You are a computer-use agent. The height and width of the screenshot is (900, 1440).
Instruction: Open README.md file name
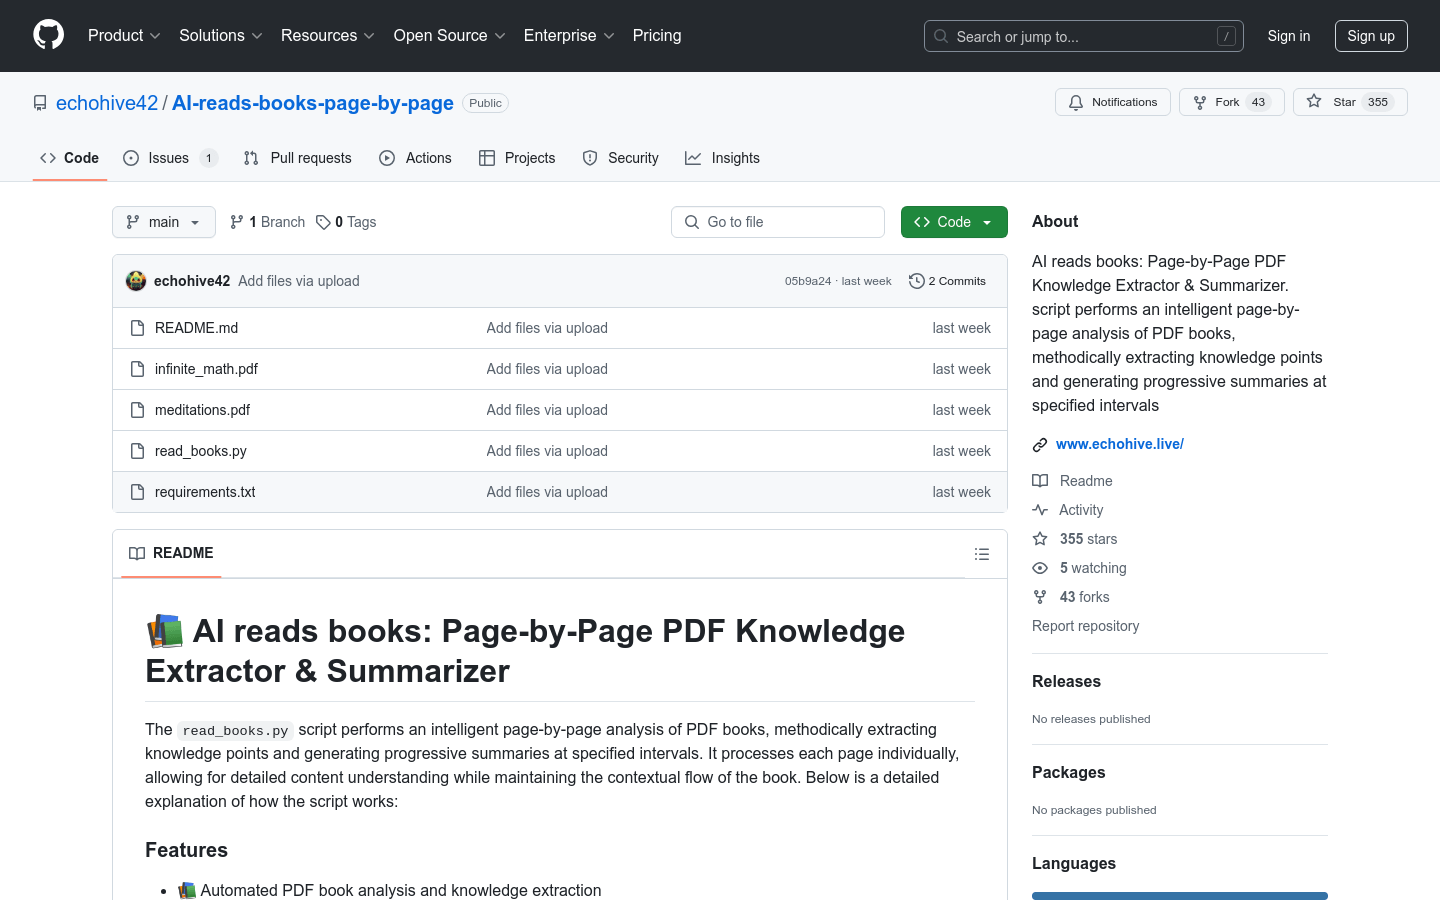tap(197, 328)
